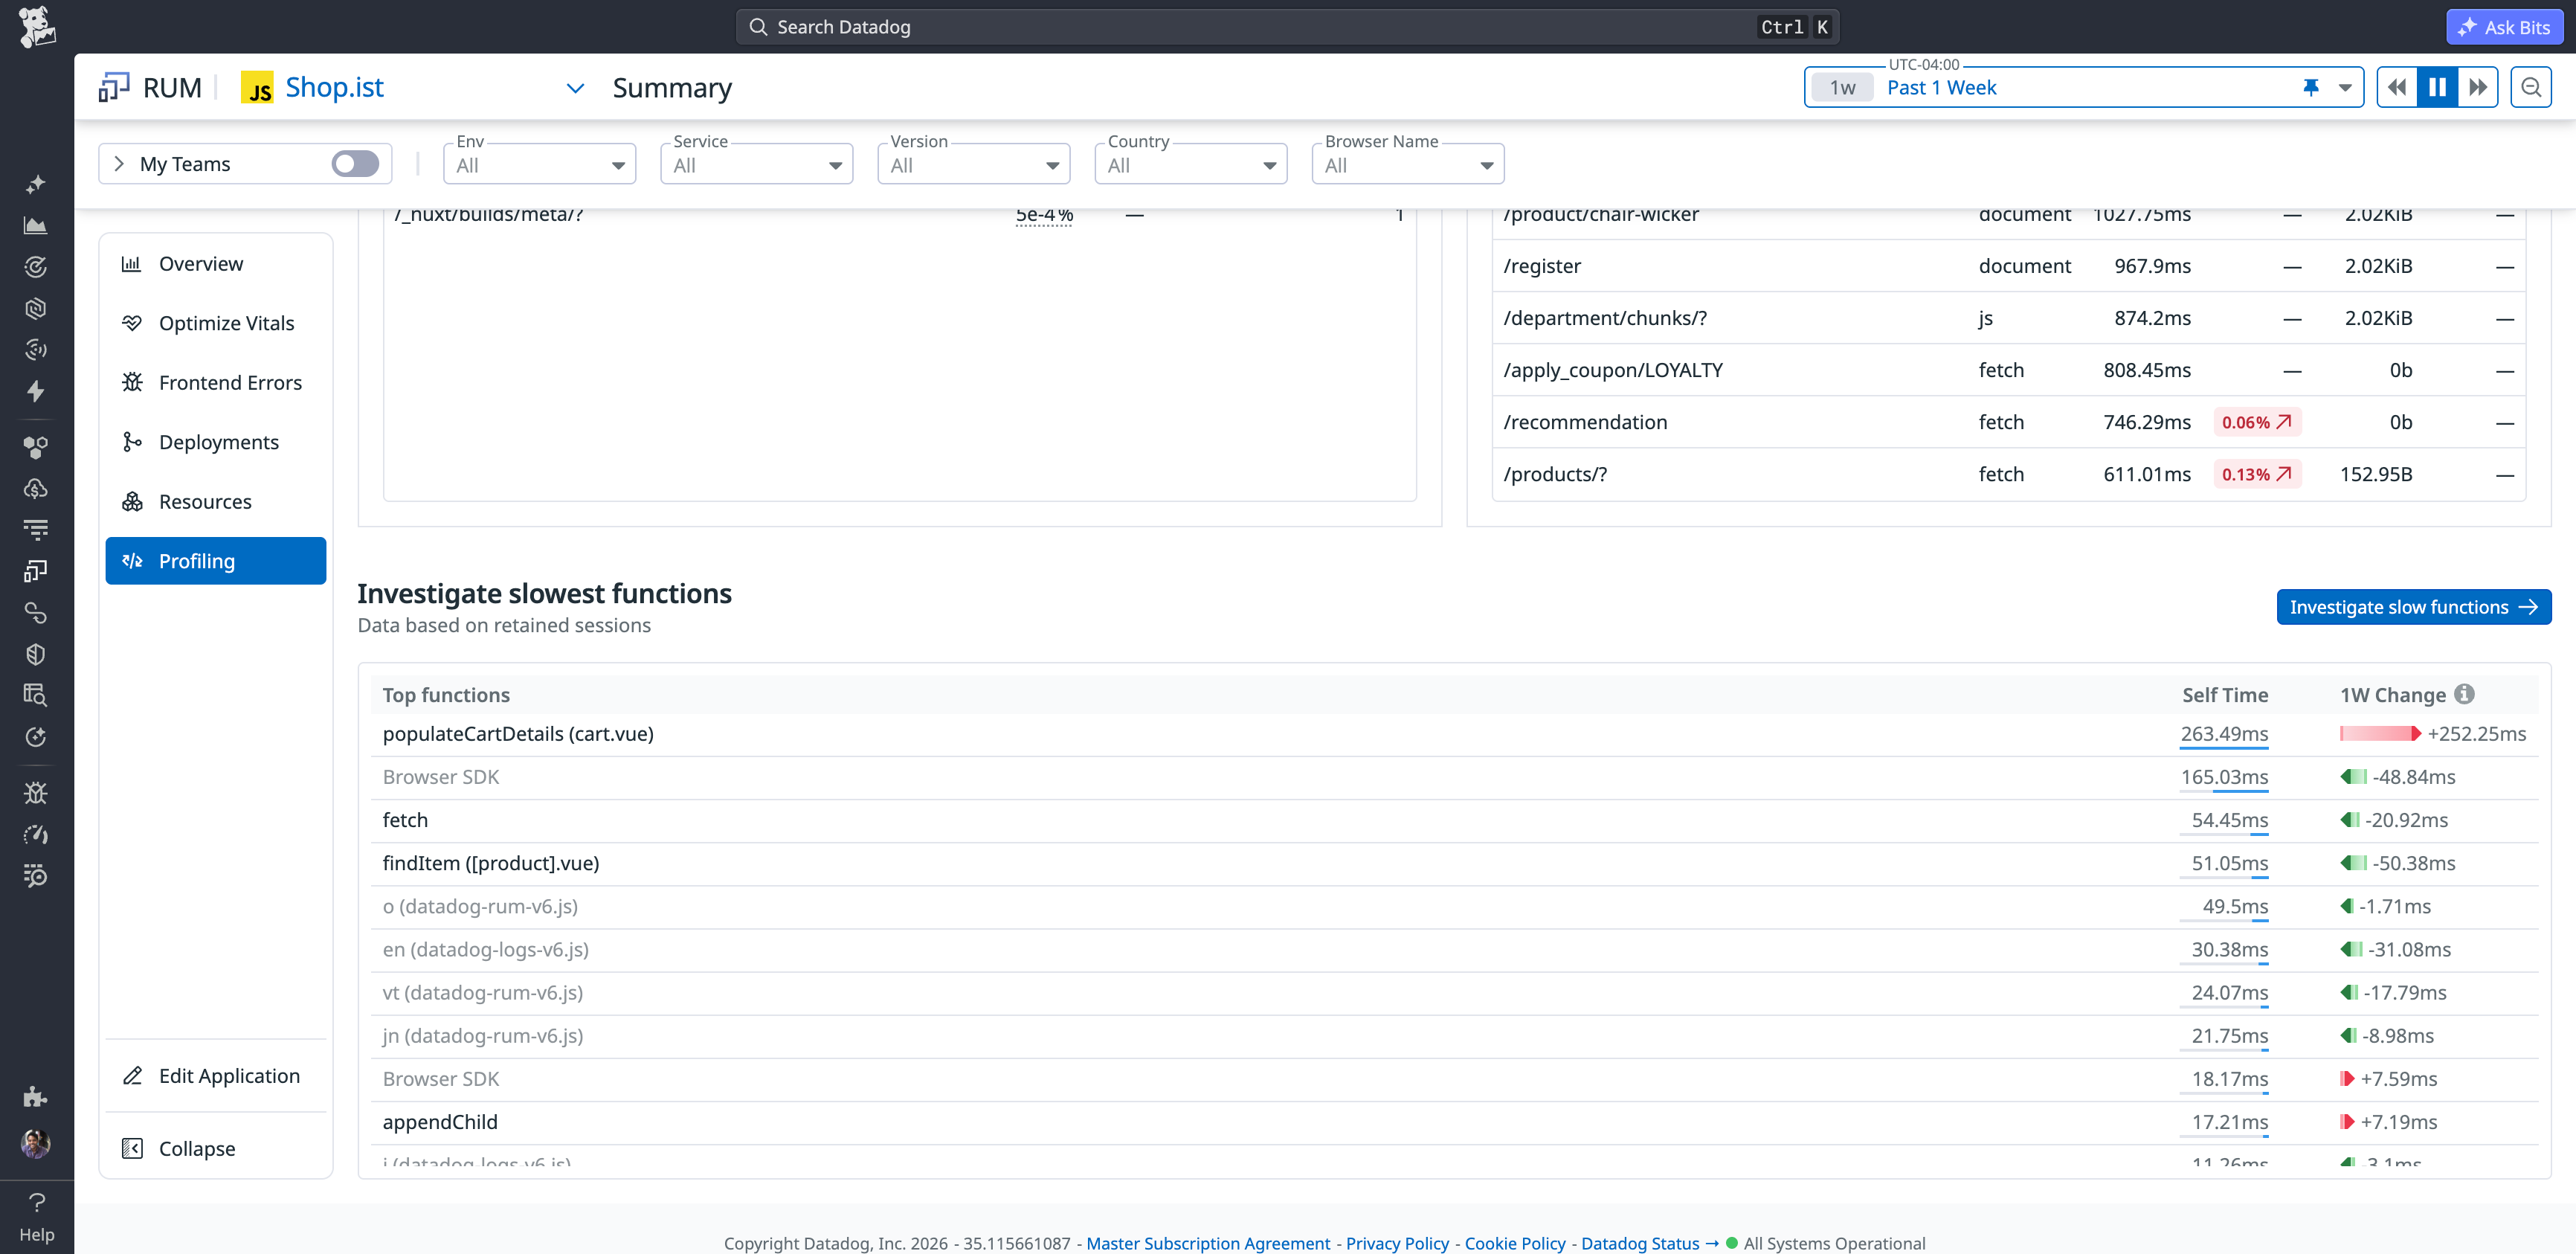Select the Optimize Vitals menu item

(x=216, y=323)
